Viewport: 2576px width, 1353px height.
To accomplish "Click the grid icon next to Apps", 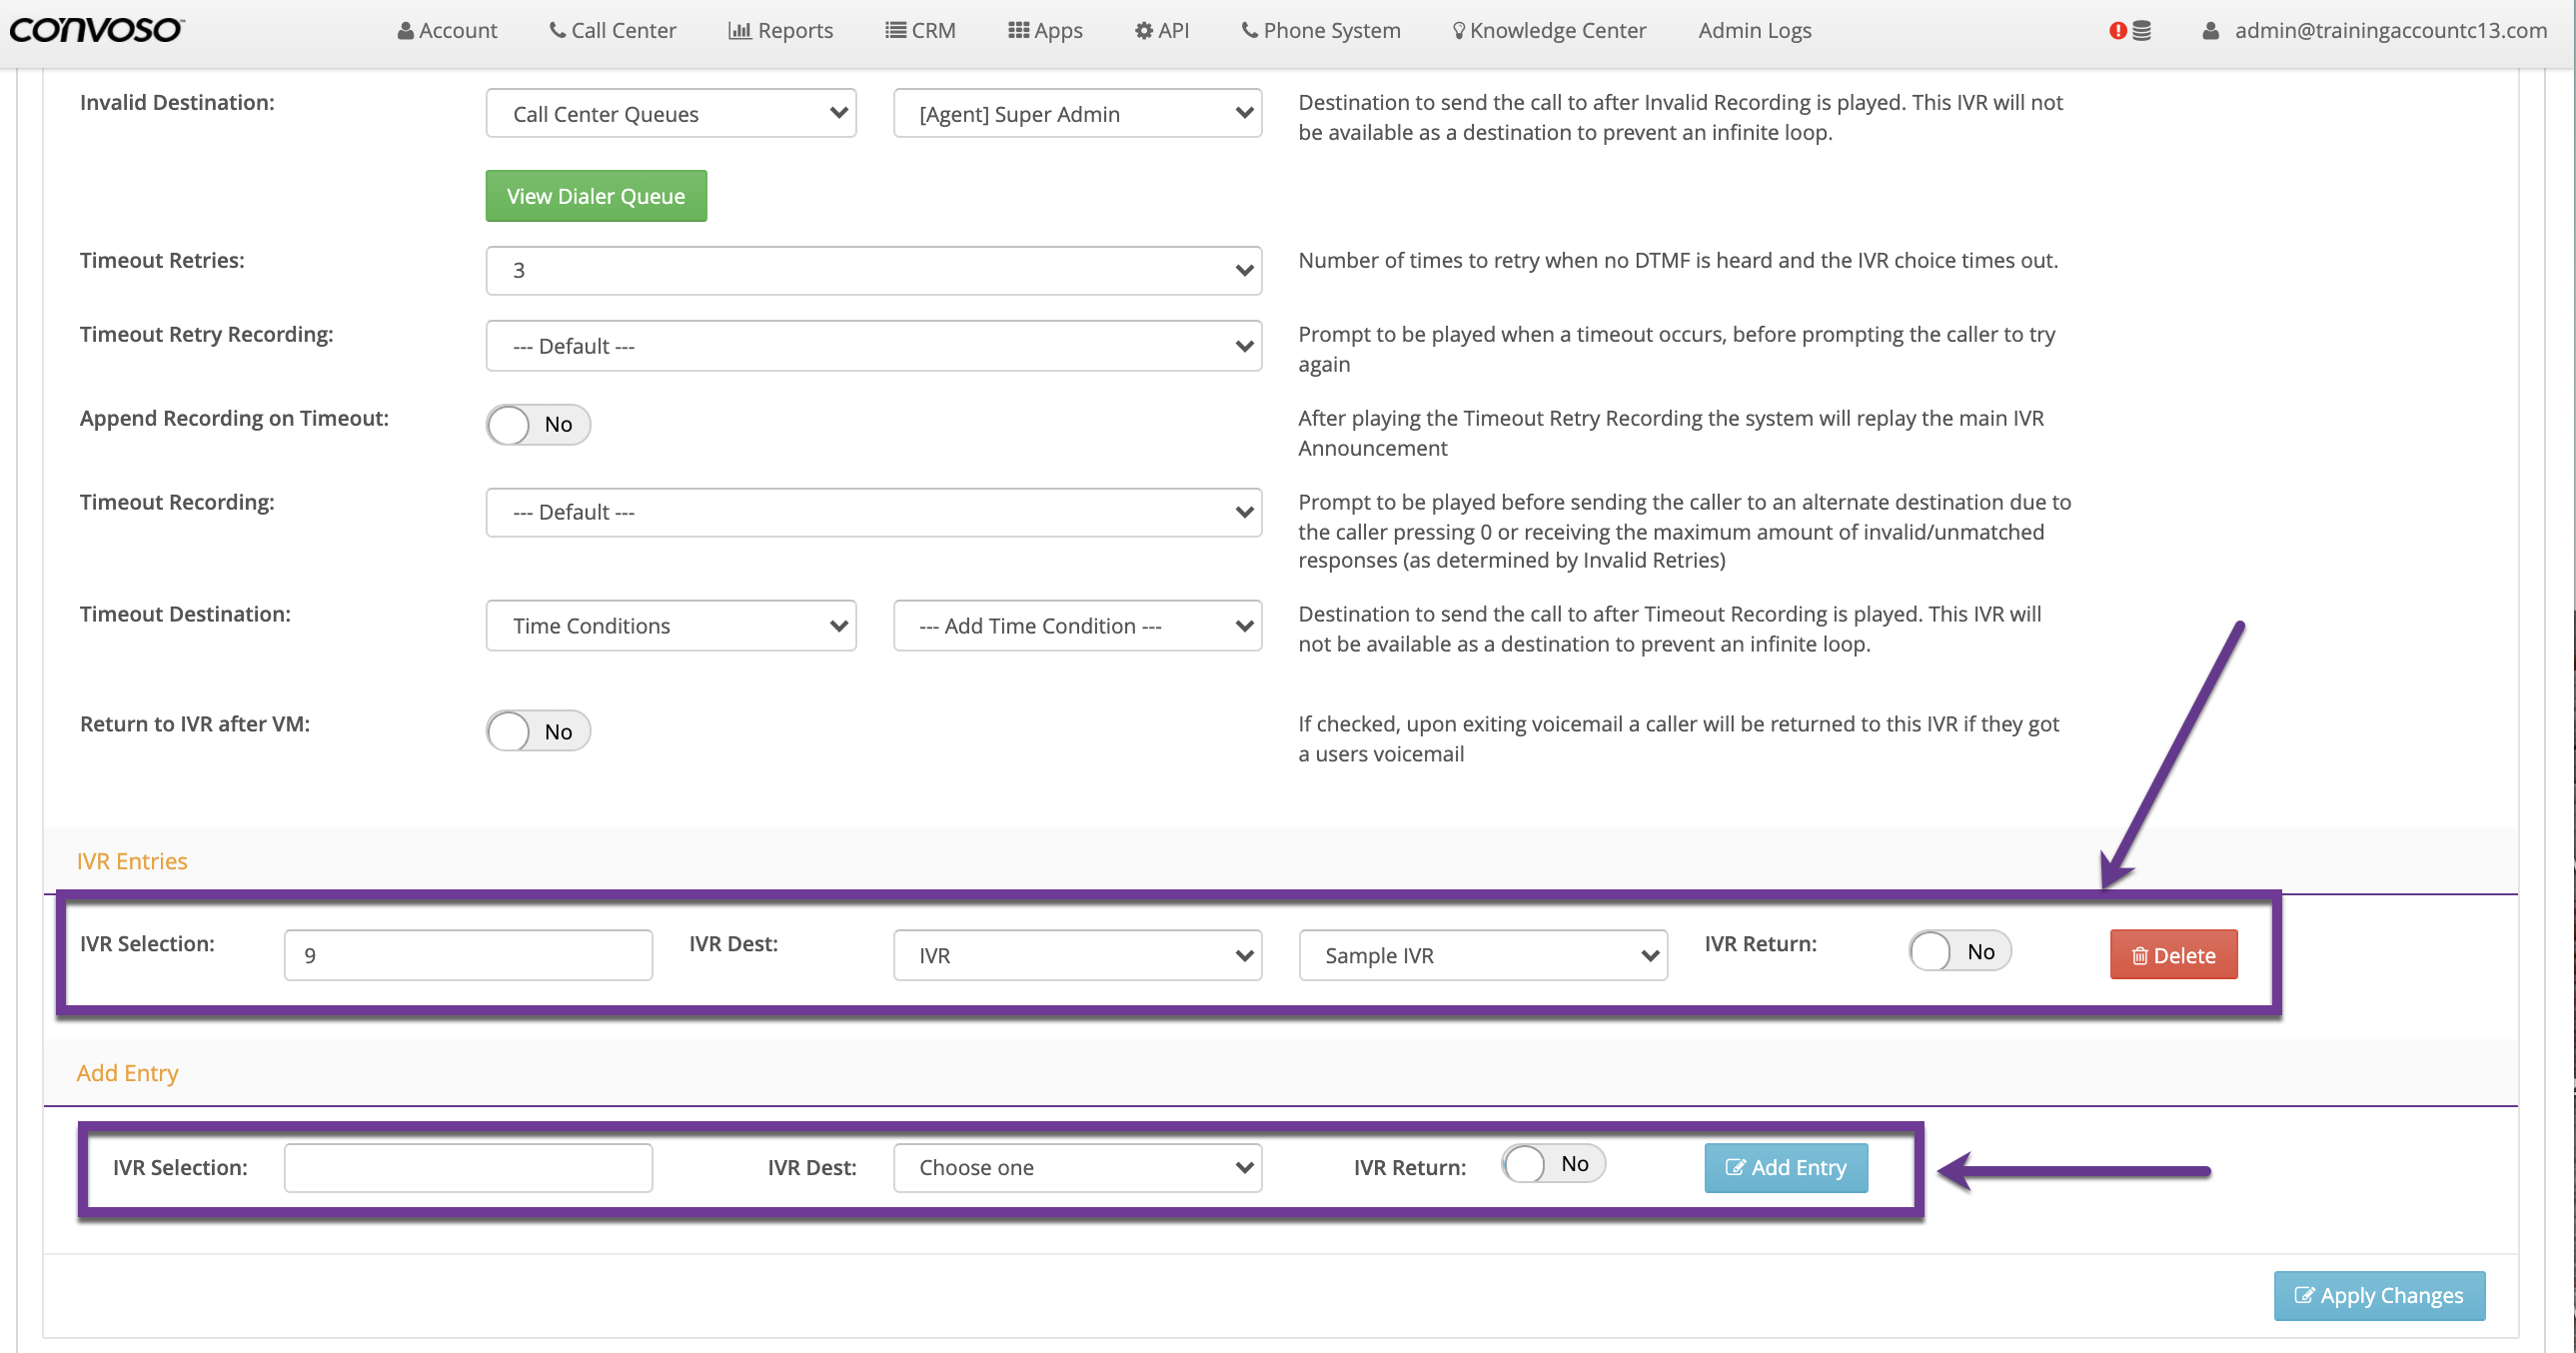I will (1018, 30).
